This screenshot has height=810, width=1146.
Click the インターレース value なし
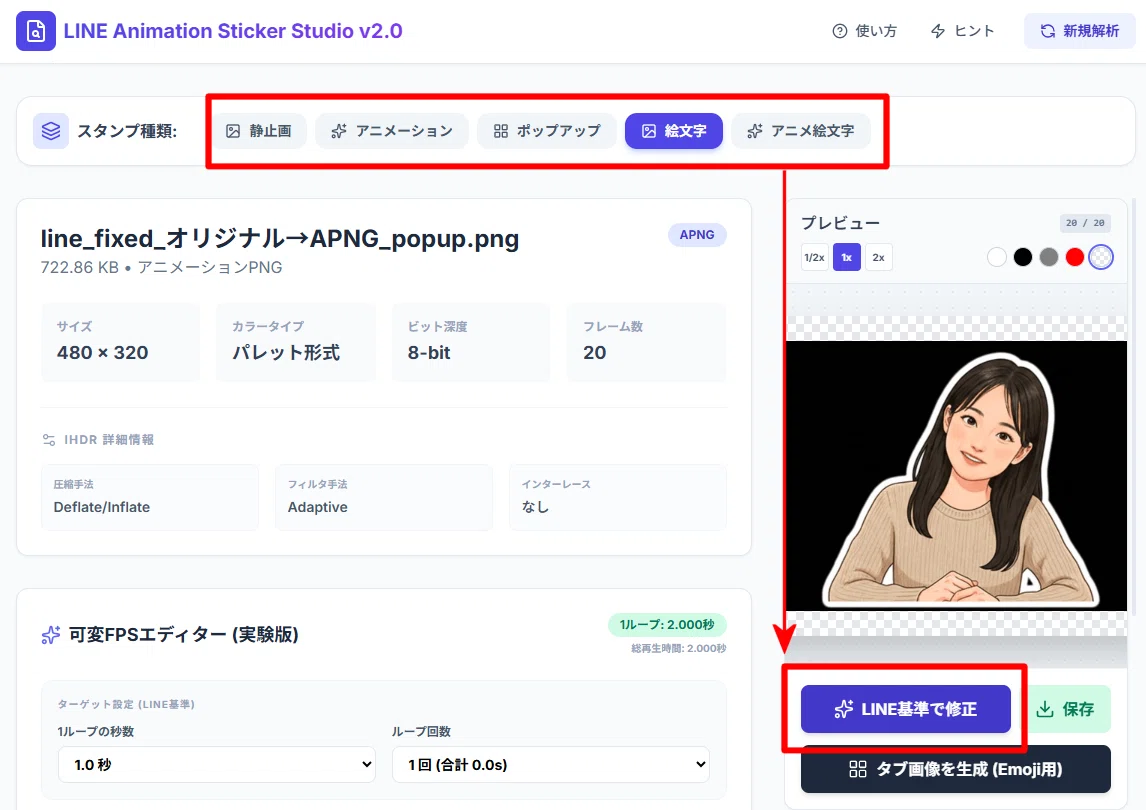point(535,507)
